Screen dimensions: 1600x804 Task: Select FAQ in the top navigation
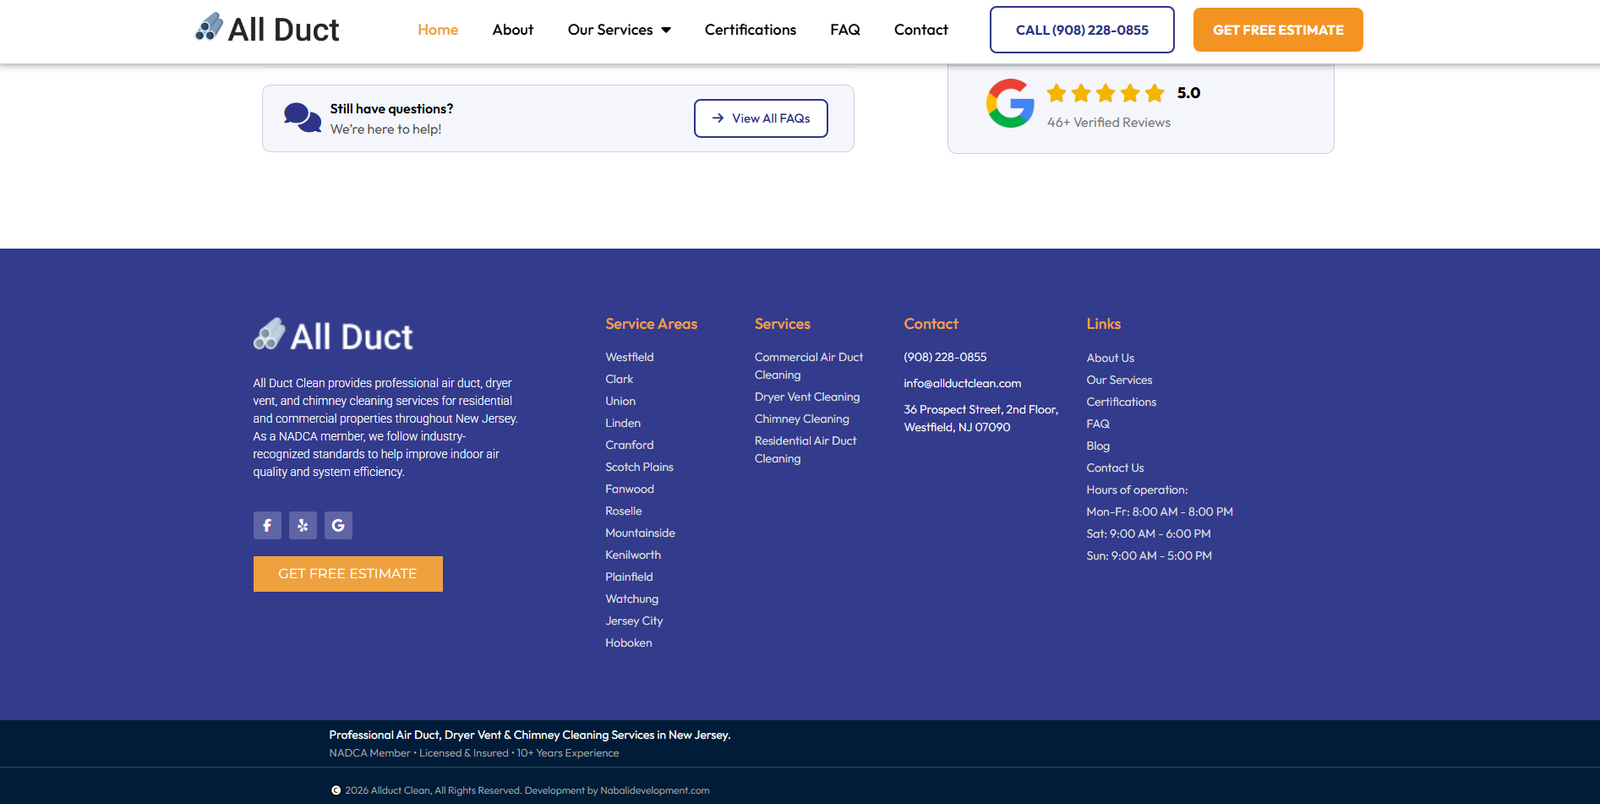(845, 30)
